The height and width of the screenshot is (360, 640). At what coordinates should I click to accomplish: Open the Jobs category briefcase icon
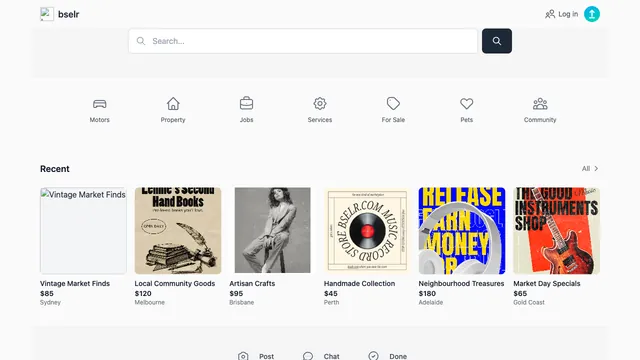pyautogui.click(x=247, y=104)
